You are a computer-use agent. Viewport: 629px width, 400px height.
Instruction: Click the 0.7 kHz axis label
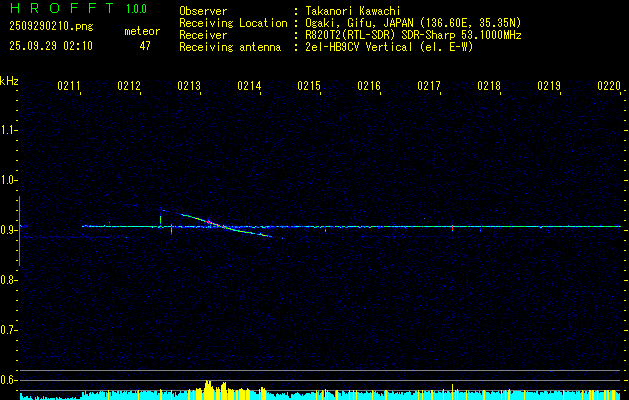pyautogui.click(x=8, y=330)
